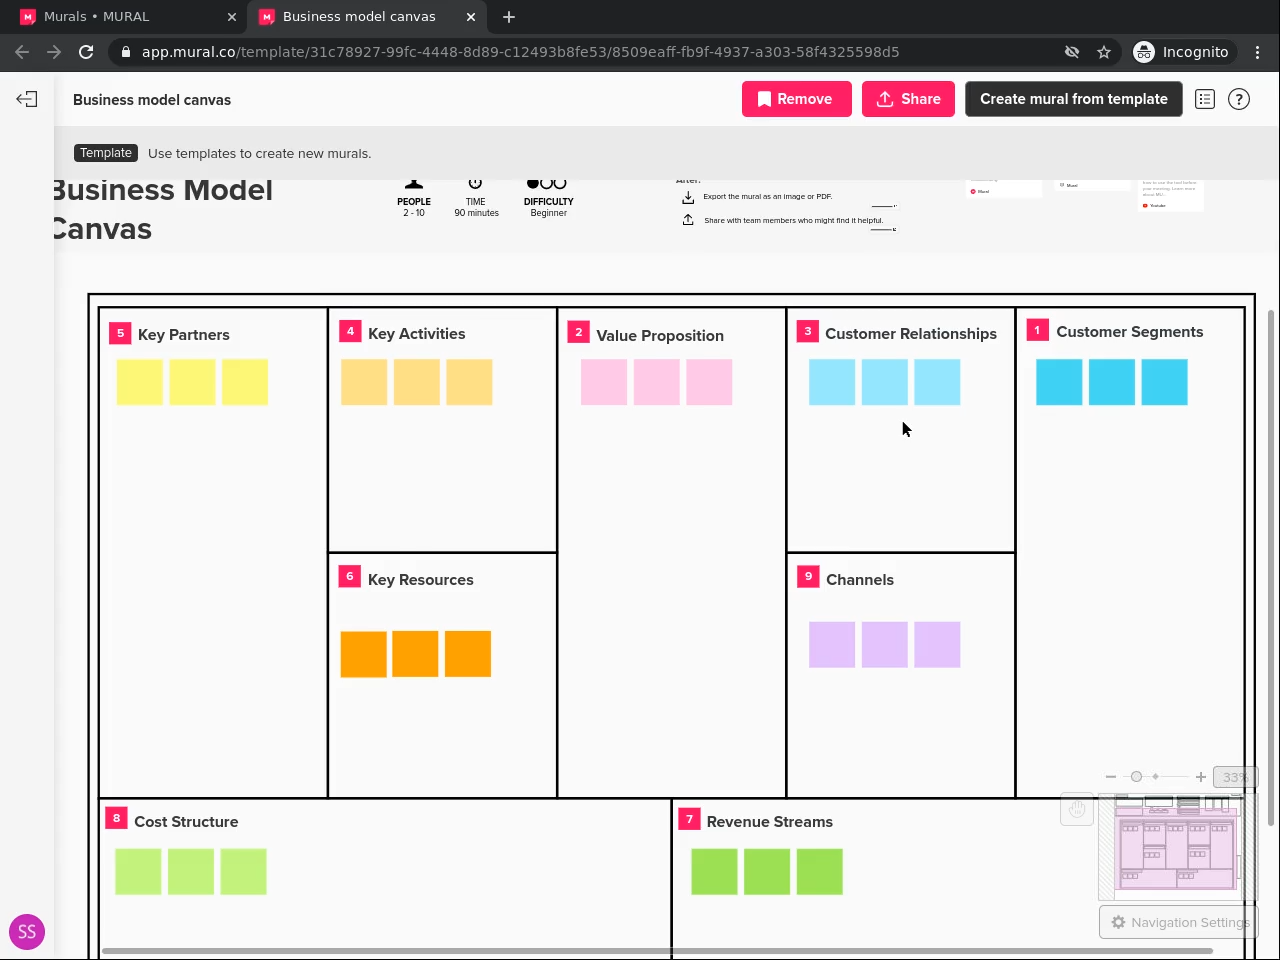1280x960 pixels.
Task: Bookmark this page with the star icon
Action: pos(1104,52)
